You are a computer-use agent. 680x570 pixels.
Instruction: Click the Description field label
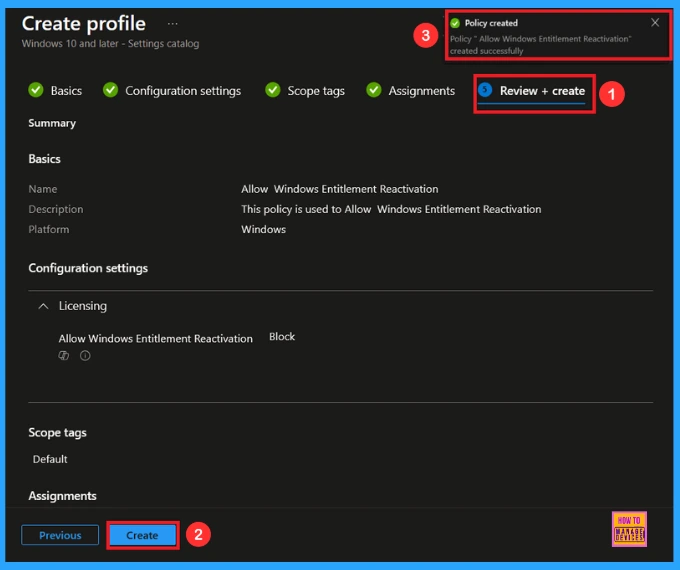click(56, 209)
